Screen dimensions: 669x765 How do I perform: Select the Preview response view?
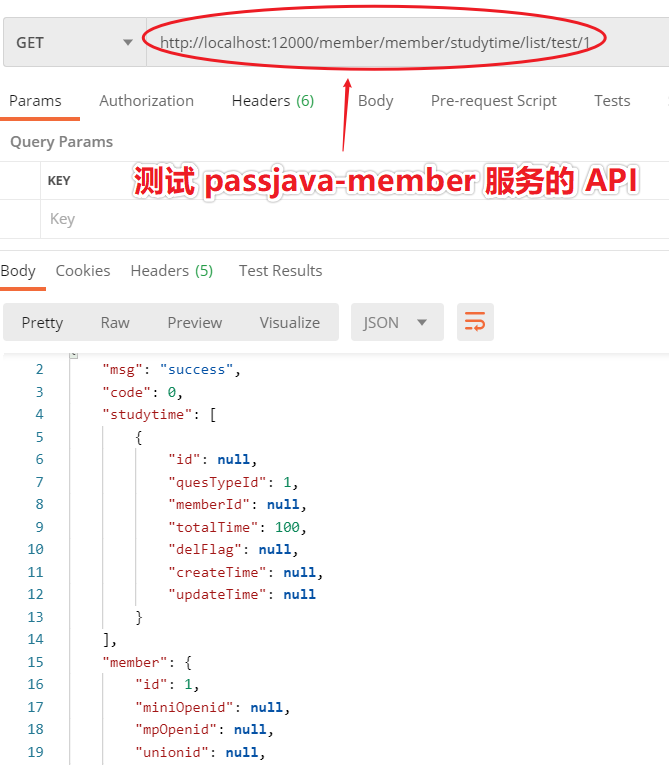pyautogui.click(x=194, y=322)
